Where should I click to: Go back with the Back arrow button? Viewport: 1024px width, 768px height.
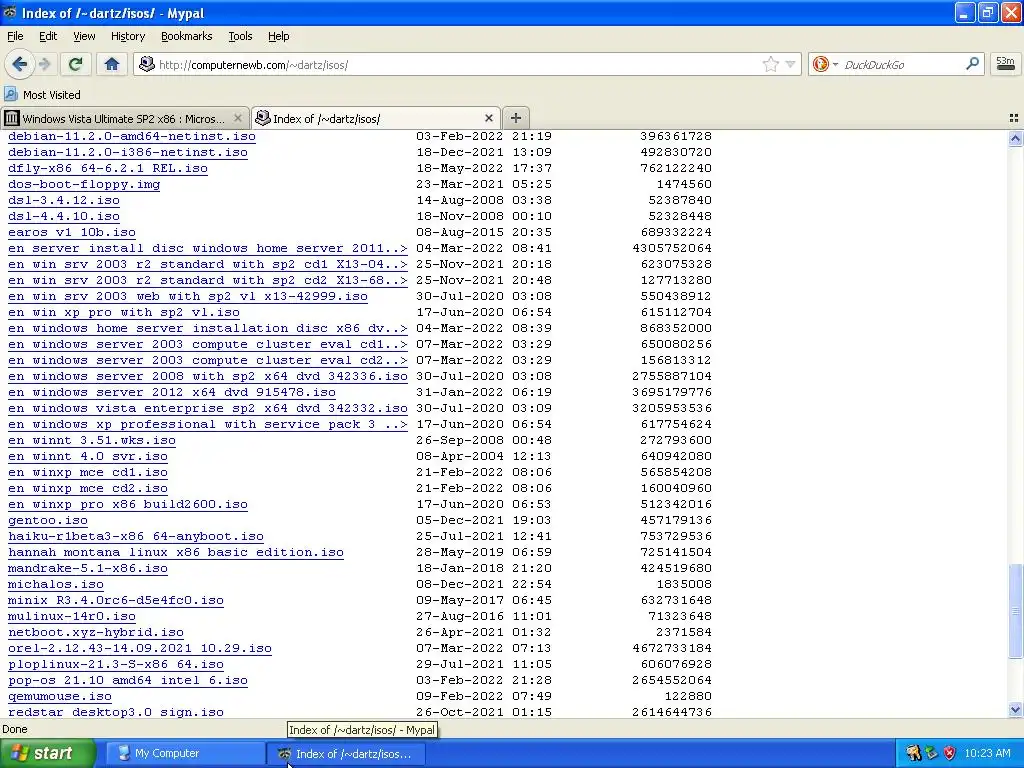[20, 64]
